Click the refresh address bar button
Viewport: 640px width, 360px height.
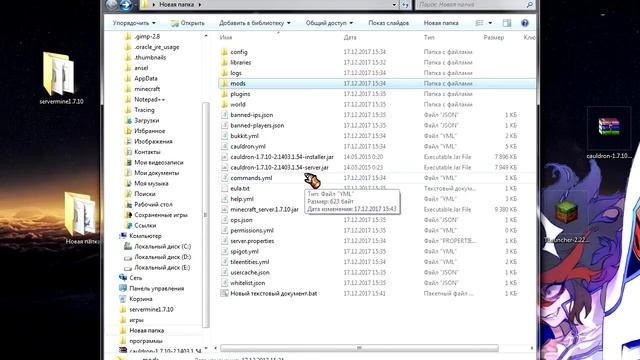pos(405,4)
